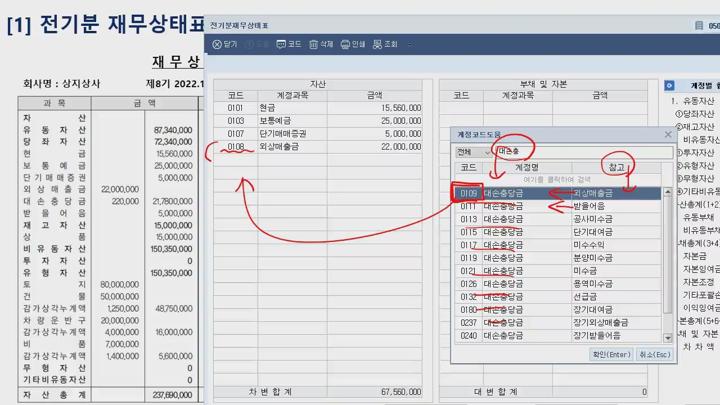The image size is (720, 405).
Task: Click the 계정명 column header in dialog
Action: [x=527, y=168]
